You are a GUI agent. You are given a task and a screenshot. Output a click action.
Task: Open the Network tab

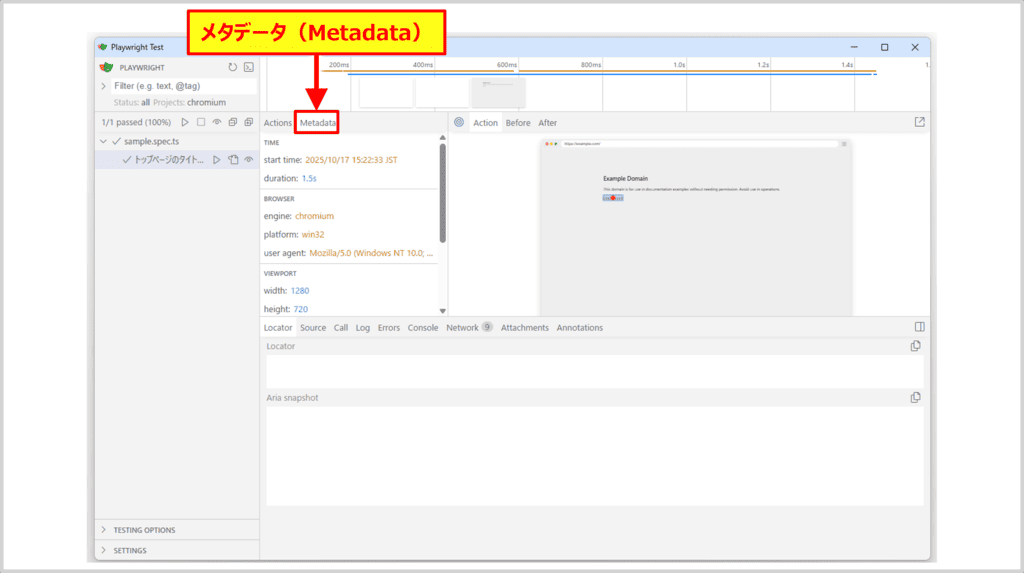coord(462,328)
